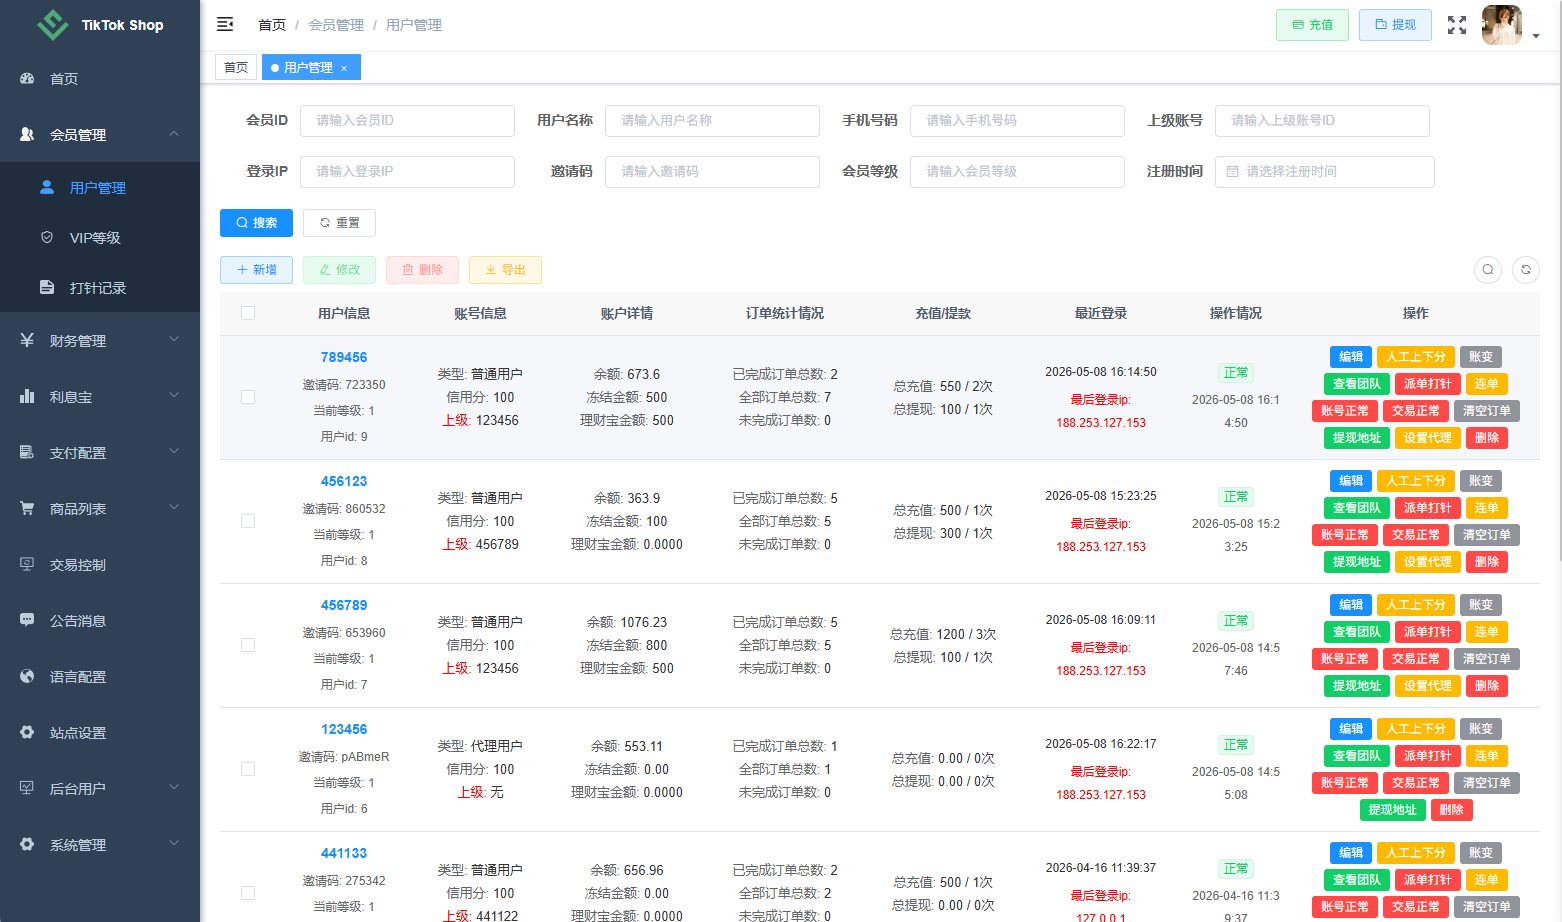Select the checkbox for user 123456
This screenshot has height=922, width=1562.
(x=248, y=769)
